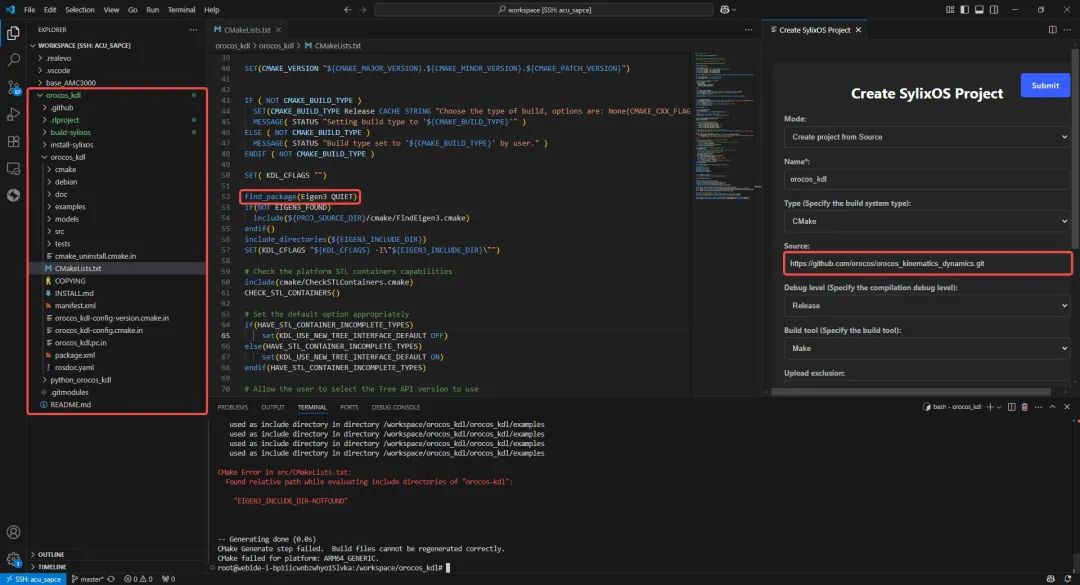
Task: Toggle the primary side bar
Action: tap(964, 10)
